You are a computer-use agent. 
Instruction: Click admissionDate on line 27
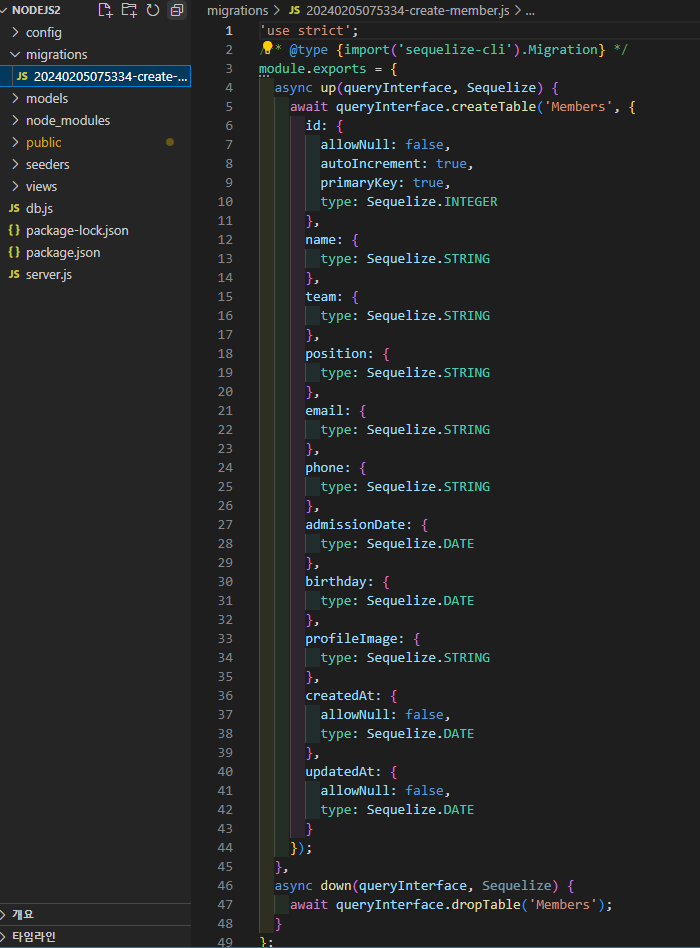(x=355, y=524)
